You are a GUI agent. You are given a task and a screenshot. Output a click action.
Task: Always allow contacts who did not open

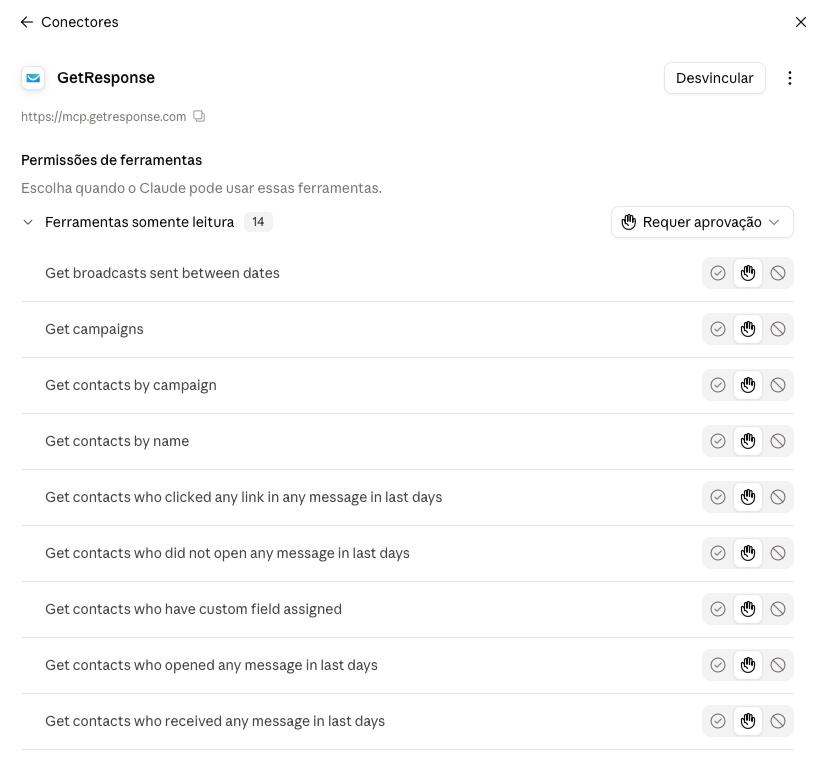[718, 553]
